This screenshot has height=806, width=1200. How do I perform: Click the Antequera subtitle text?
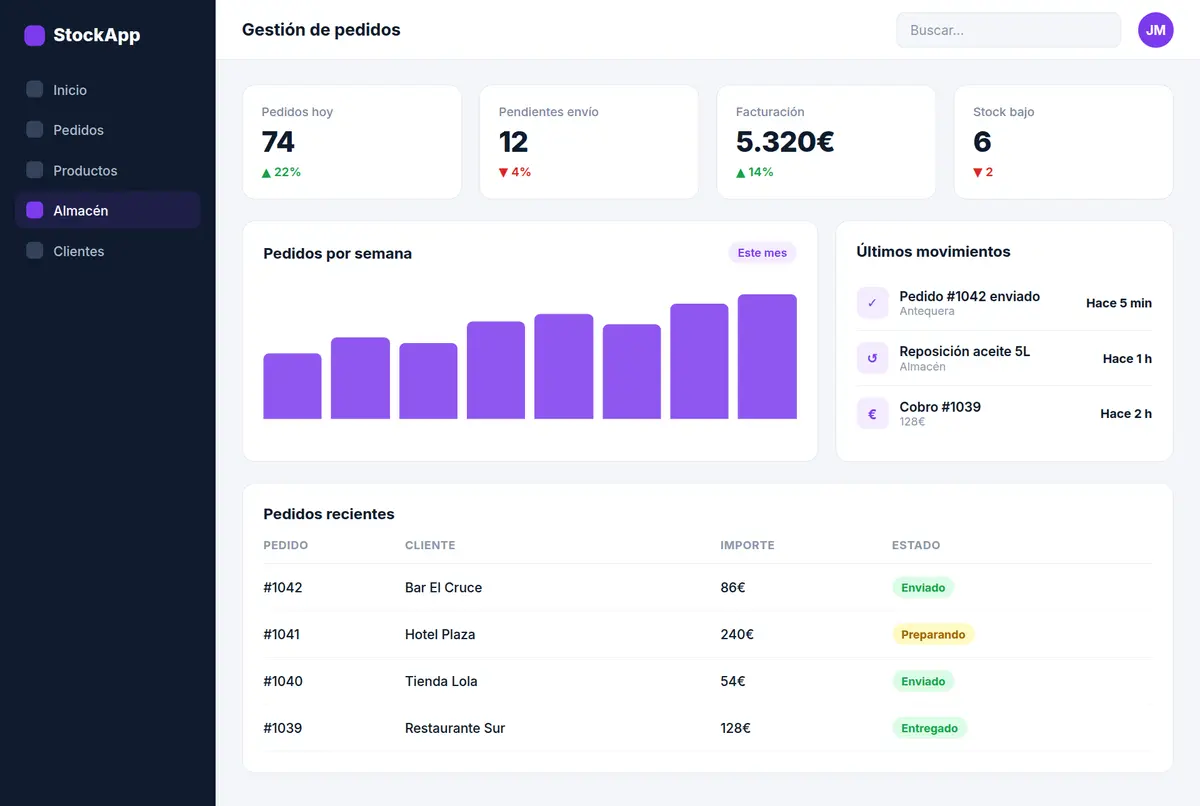[x=927, y=311]
